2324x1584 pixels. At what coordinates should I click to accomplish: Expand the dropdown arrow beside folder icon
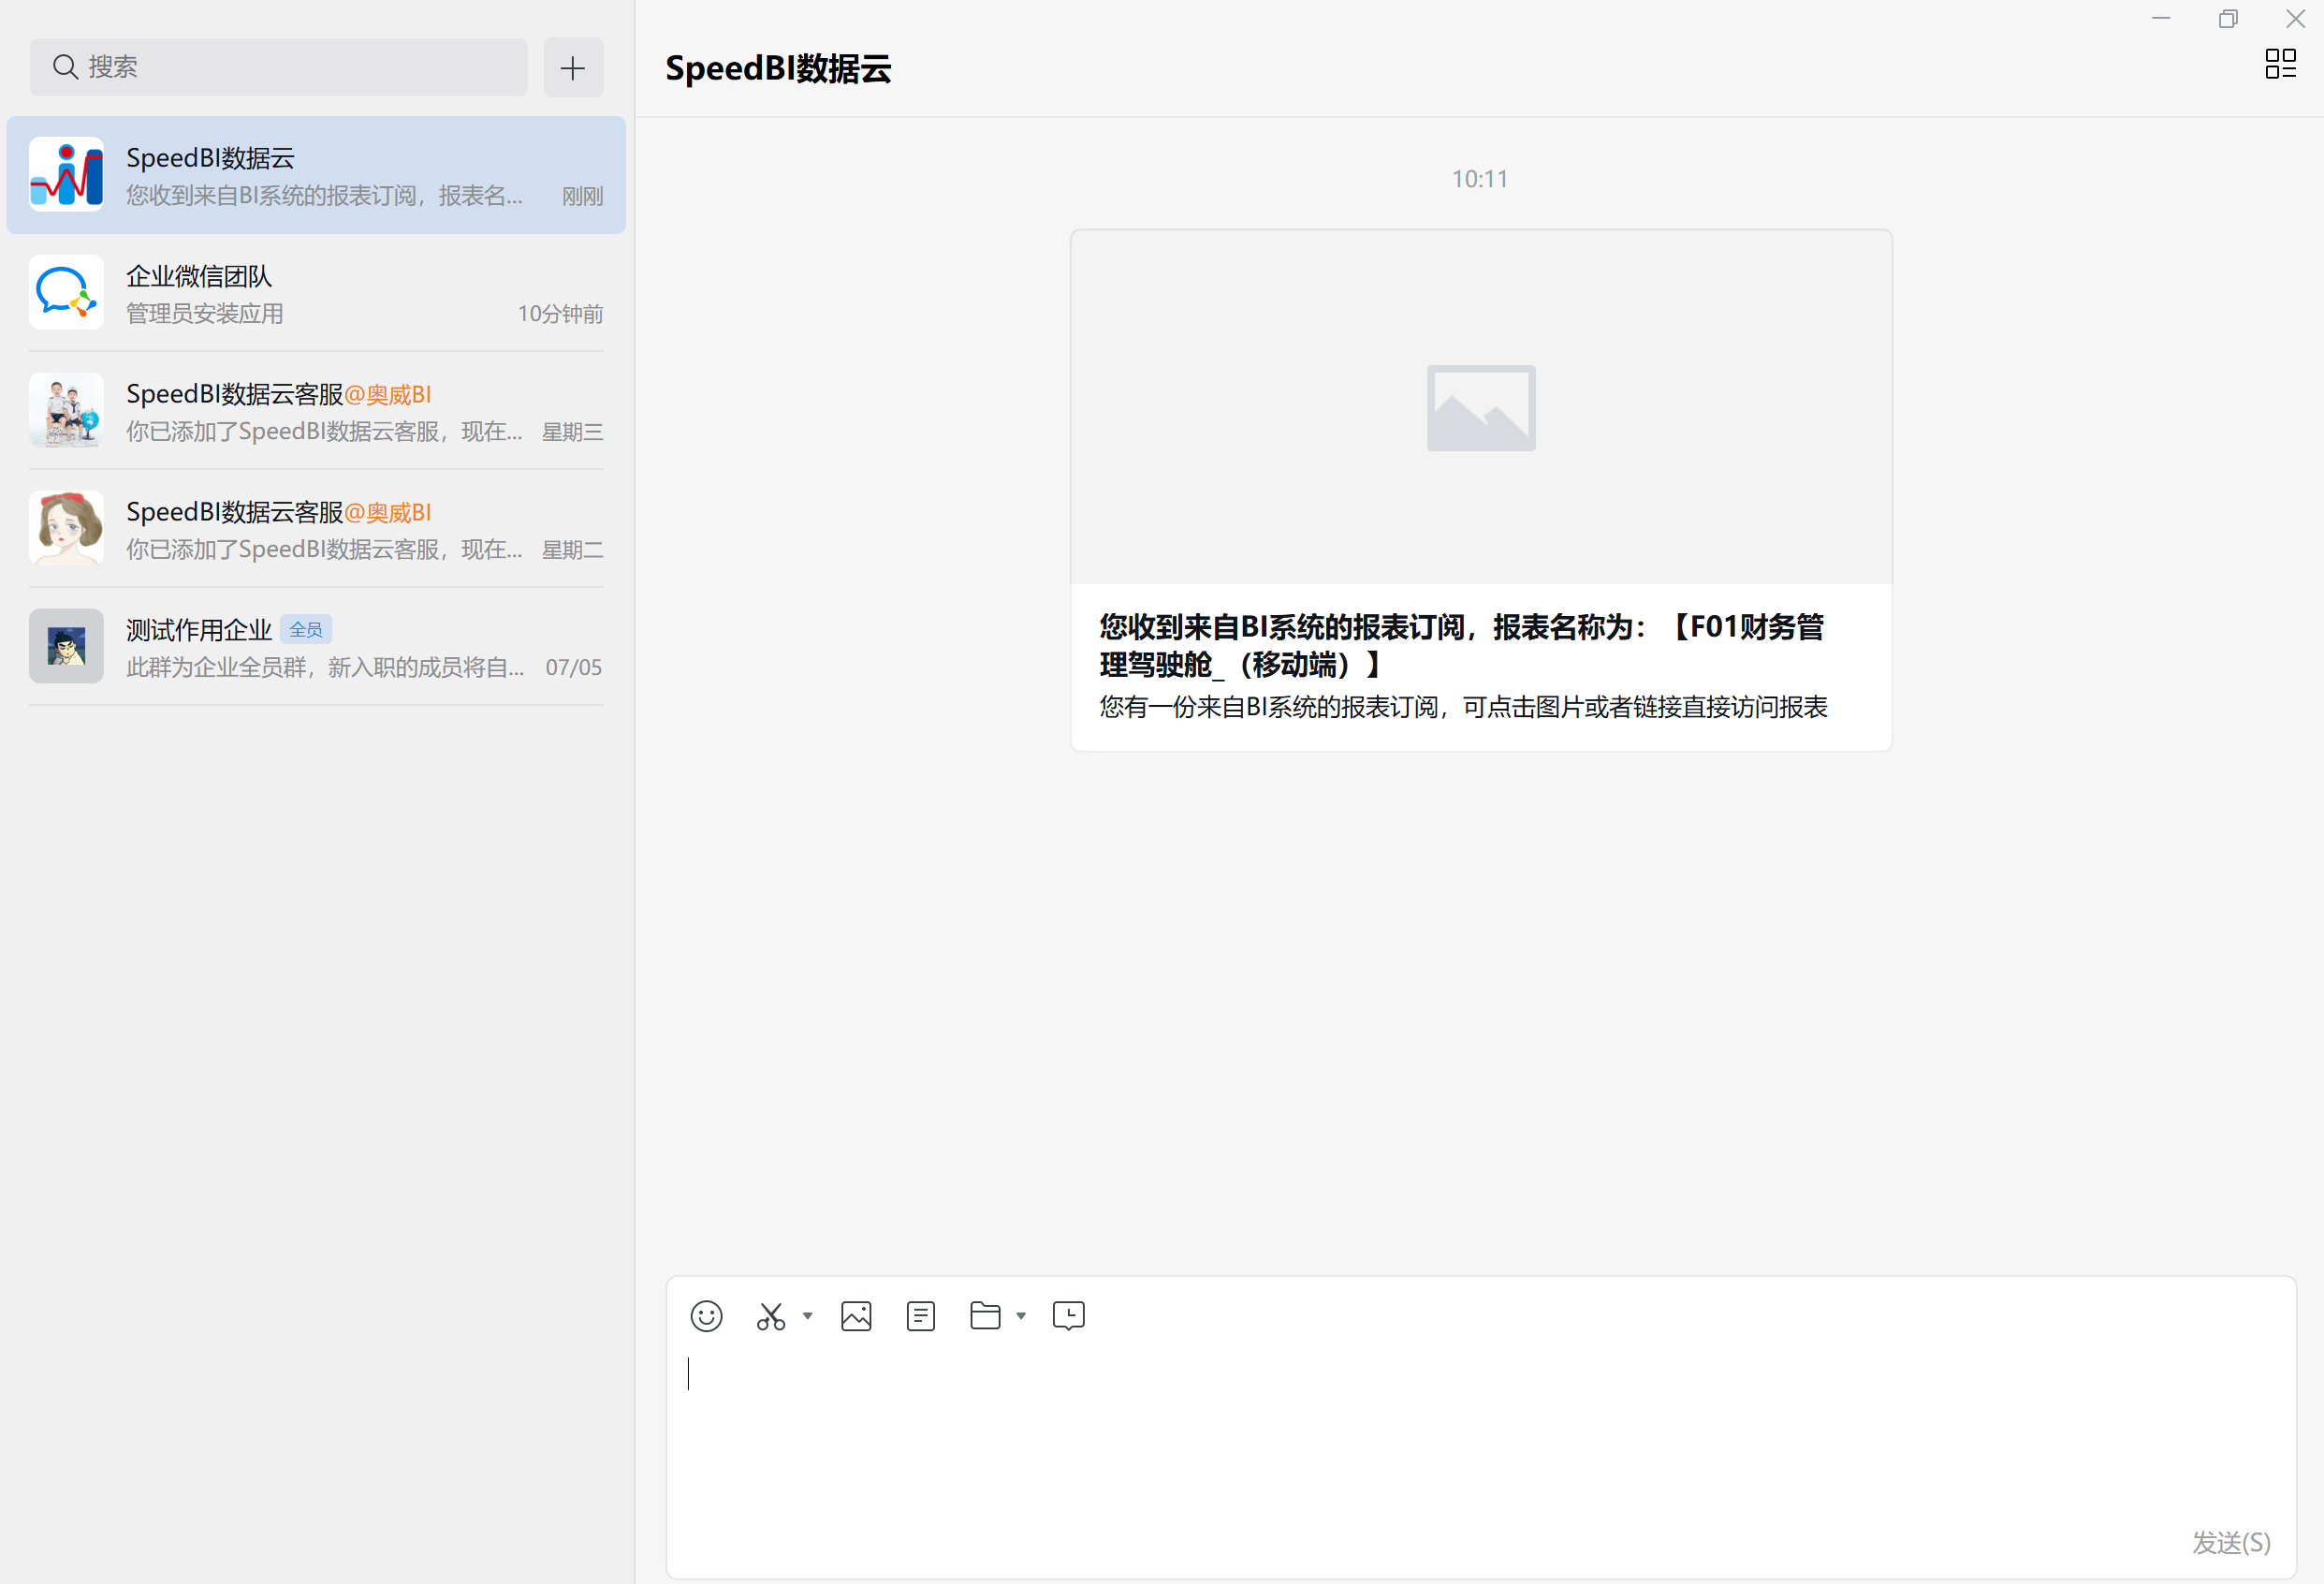[1021, 1316]
